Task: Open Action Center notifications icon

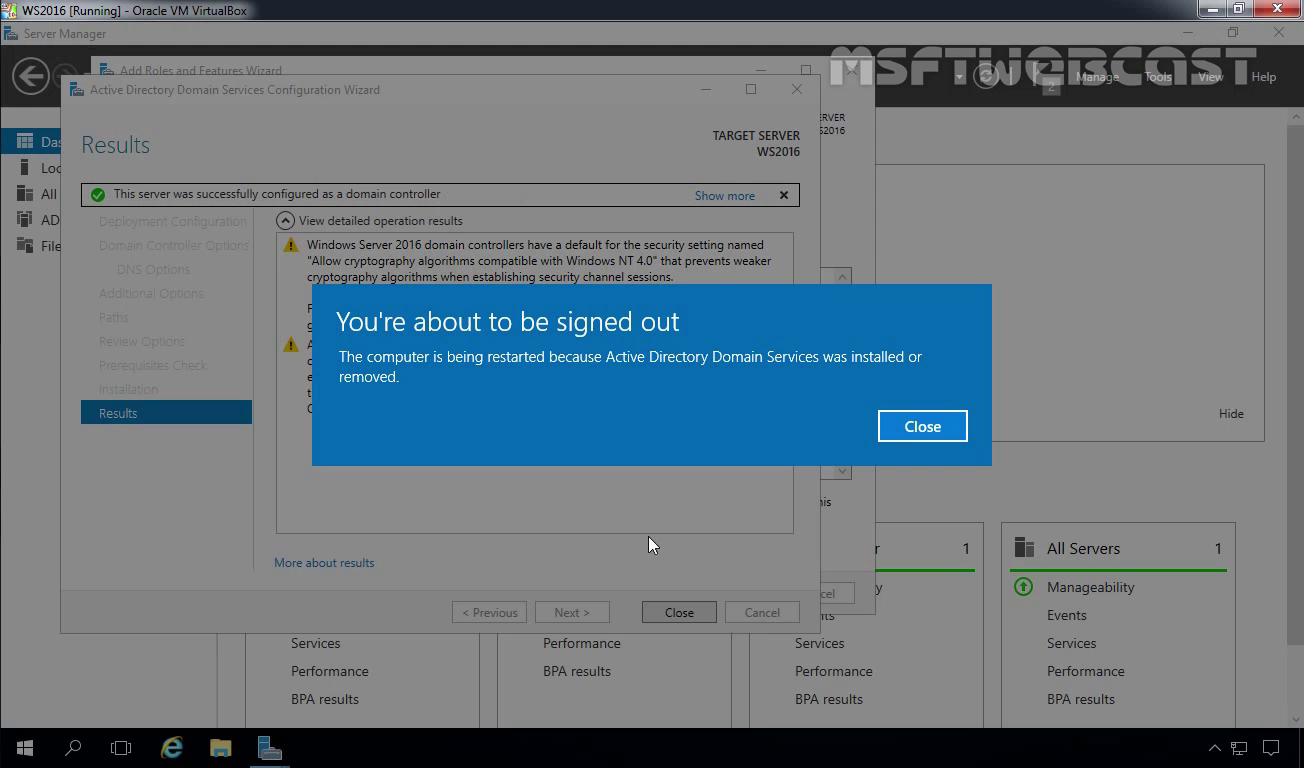Action: [x=1271, y=748]
